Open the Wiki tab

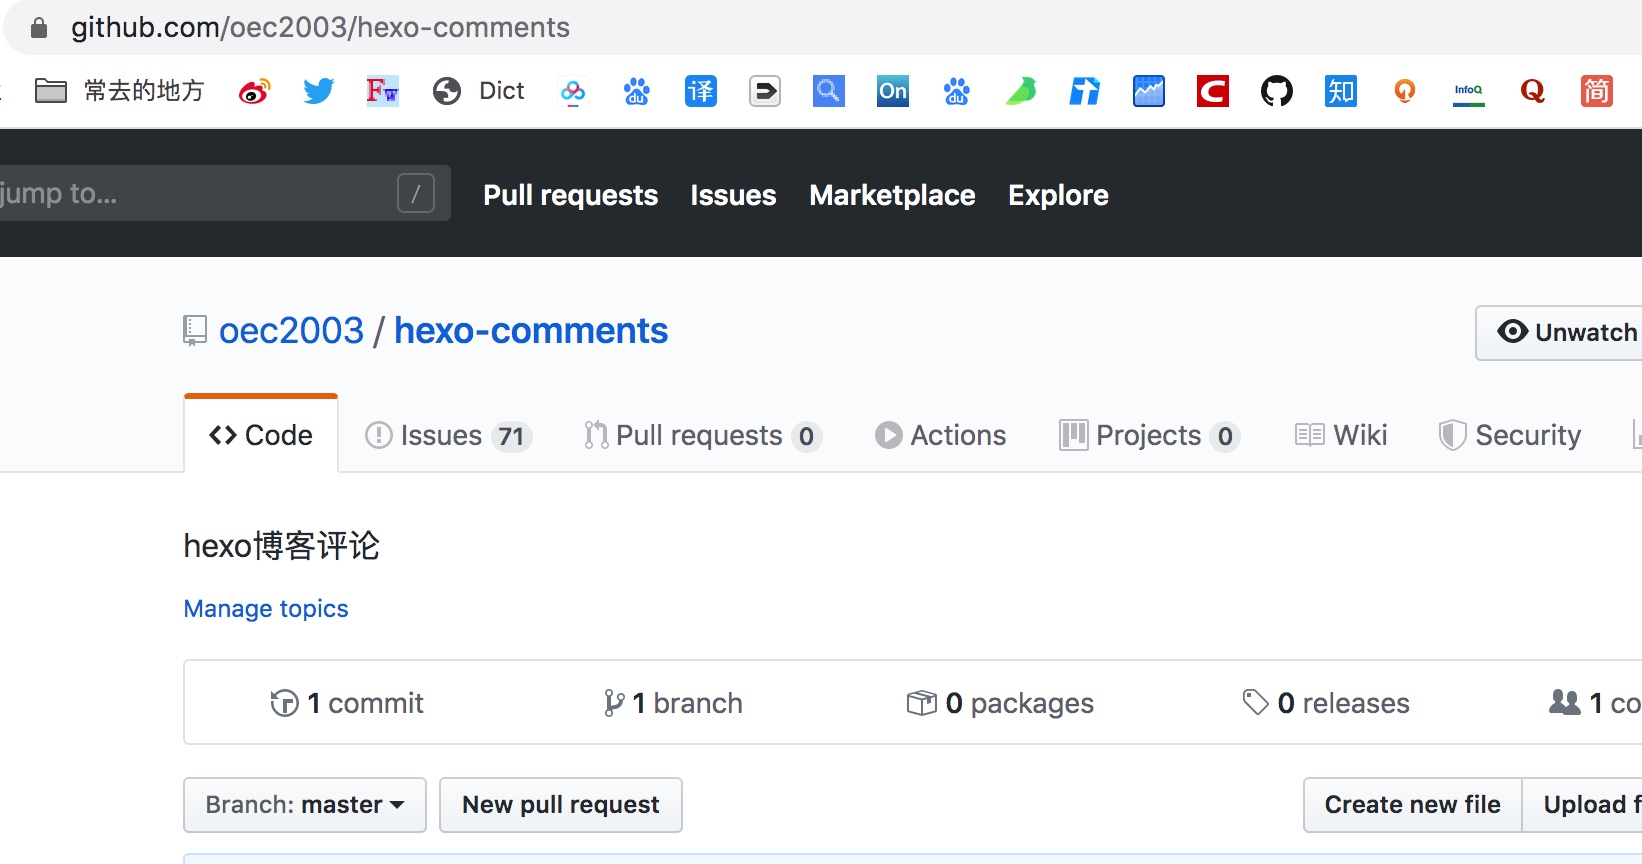pos(1341,436)
